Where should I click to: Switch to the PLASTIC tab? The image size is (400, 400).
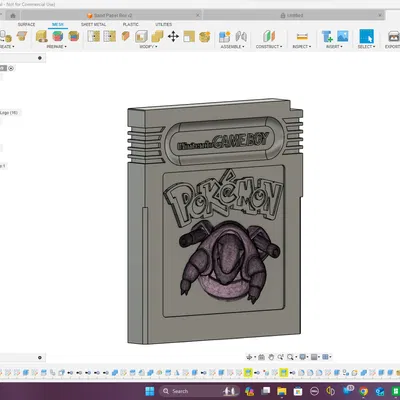pos(131,25)
